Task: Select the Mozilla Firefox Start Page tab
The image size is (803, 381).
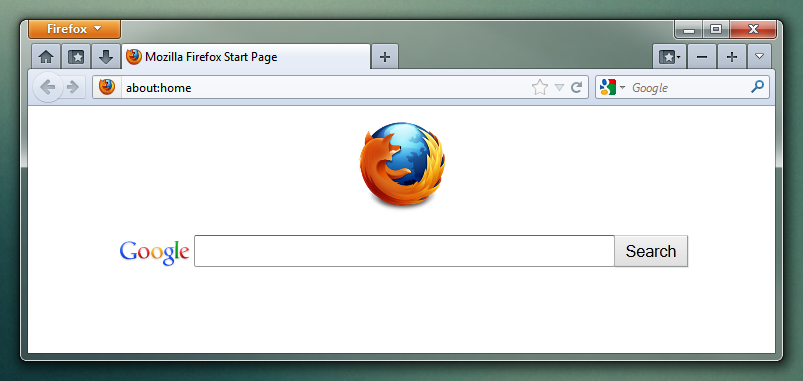Action: [246, 57]
